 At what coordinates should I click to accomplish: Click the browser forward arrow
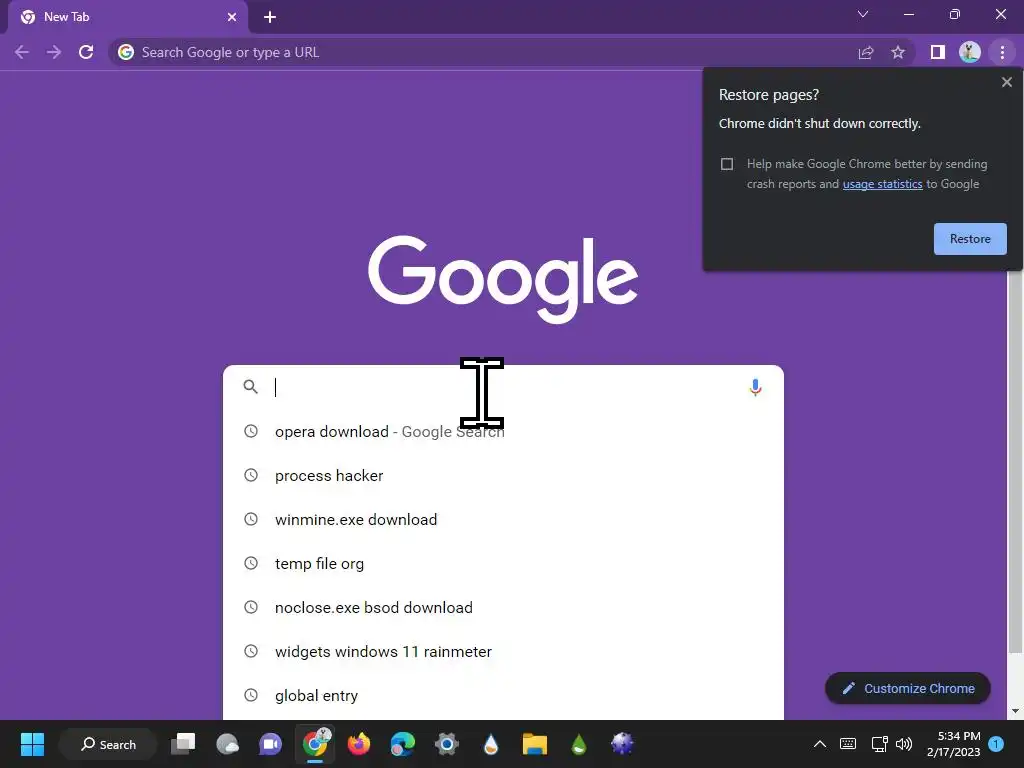(54, 52)
